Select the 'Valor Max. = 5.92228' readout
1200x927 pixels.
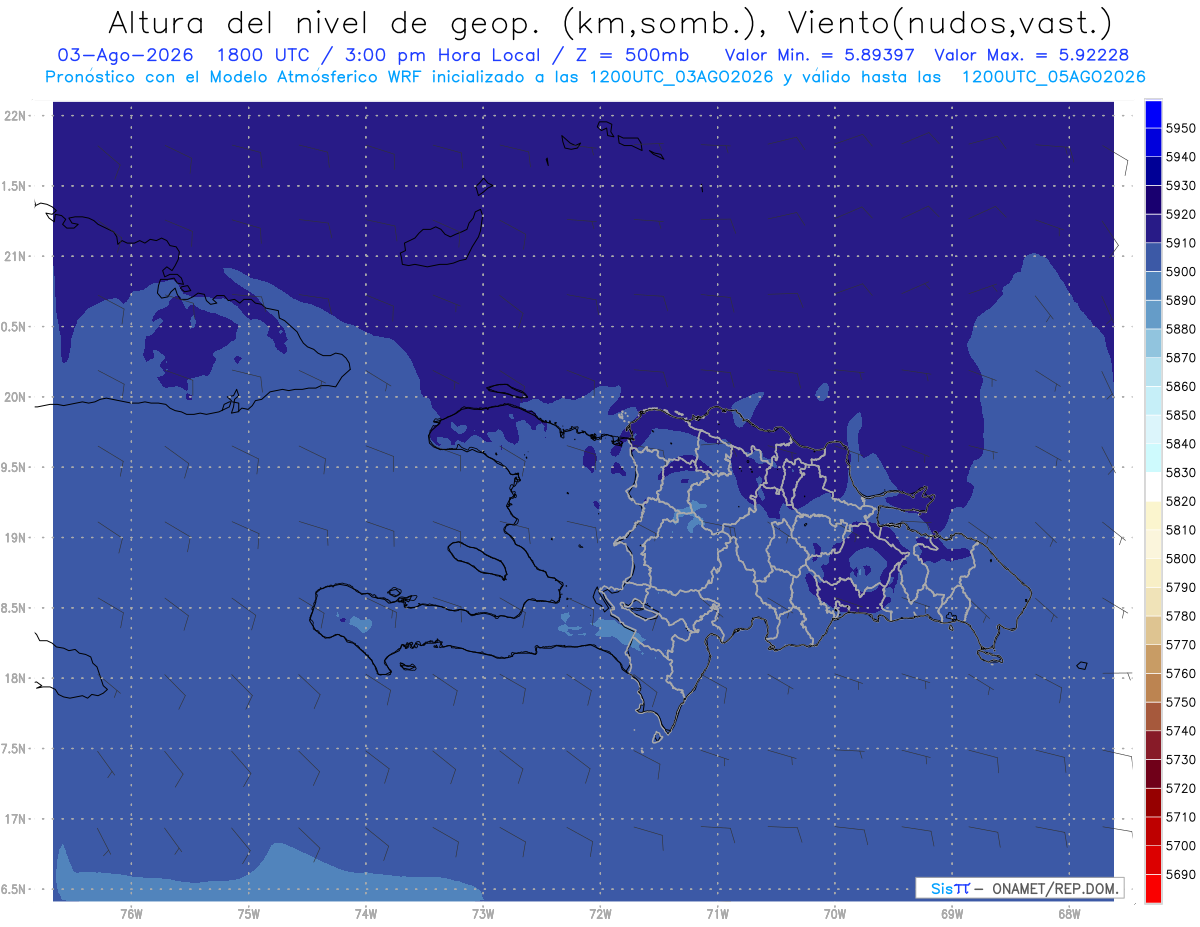1032,55
